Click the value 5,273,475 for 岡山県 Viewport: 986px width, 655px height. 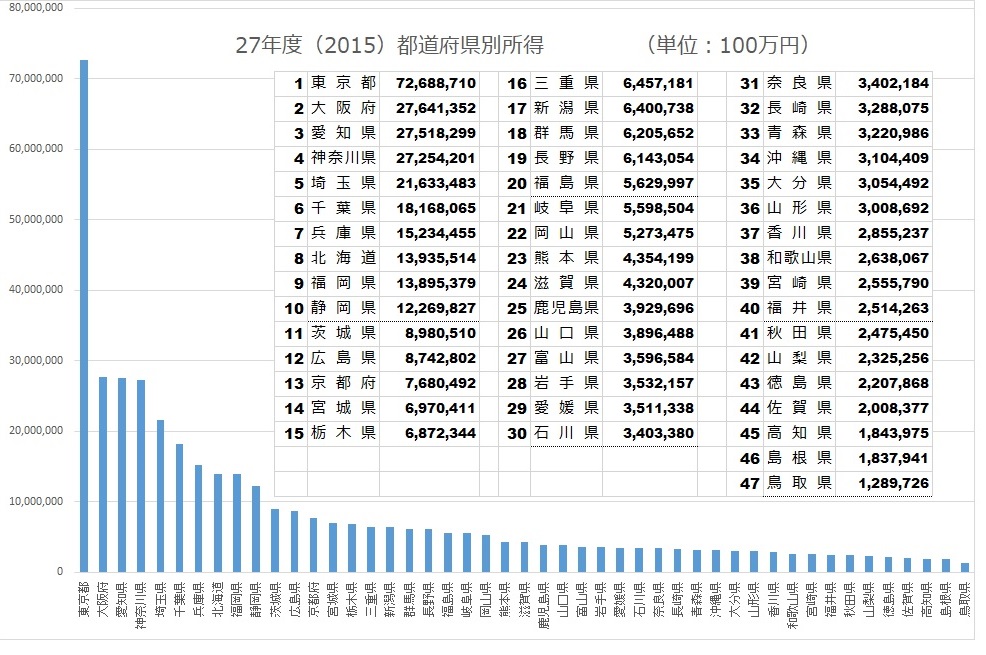658,233
